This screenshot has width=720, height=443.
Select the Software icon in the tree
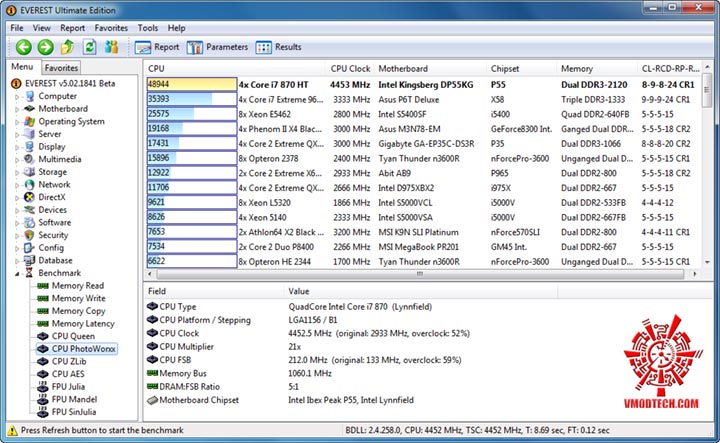point(30,222)
